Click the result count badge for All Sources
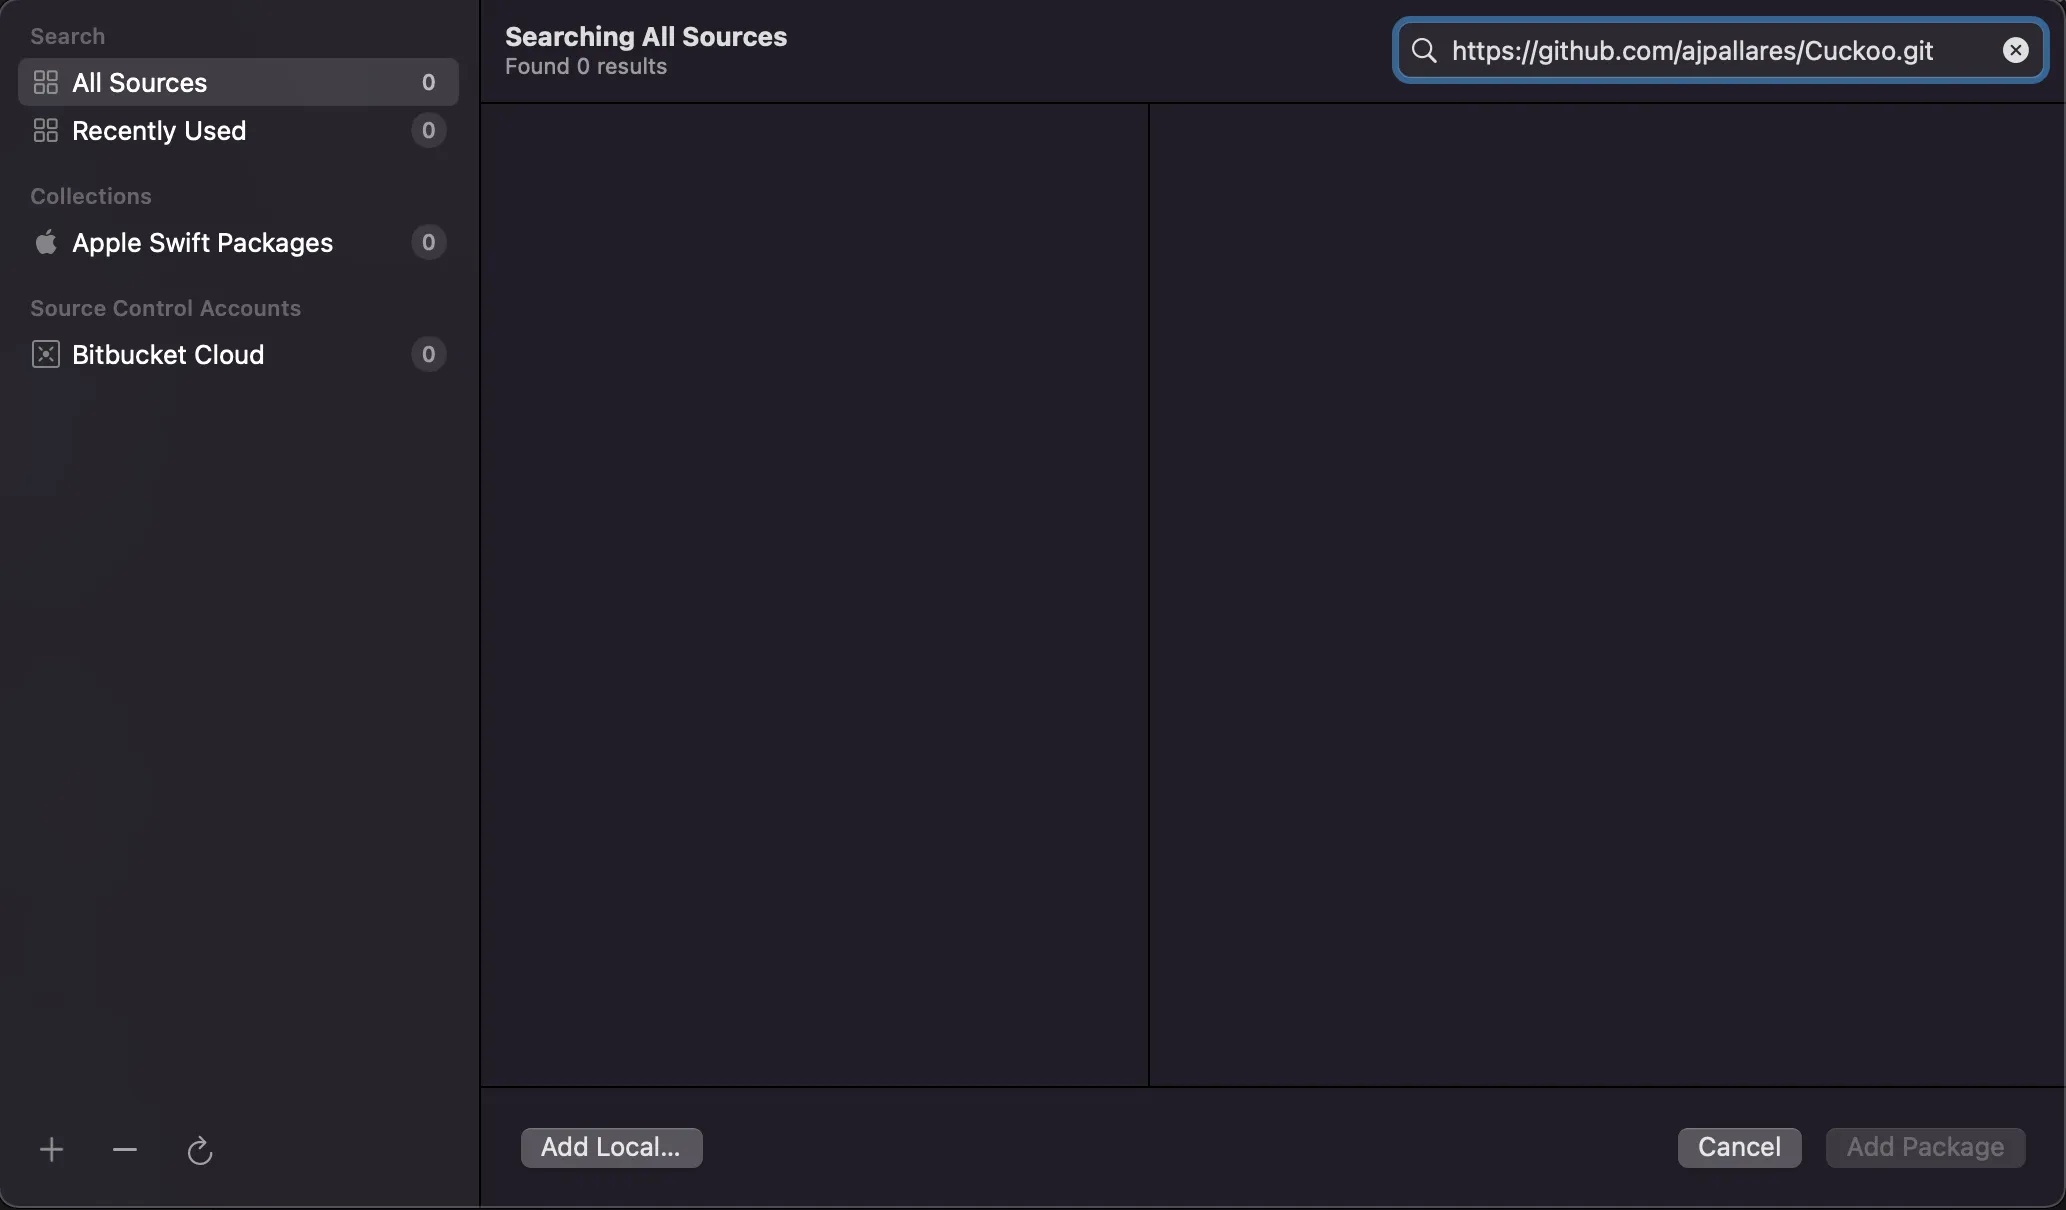2066x1210 pixels. pos(428,83)
